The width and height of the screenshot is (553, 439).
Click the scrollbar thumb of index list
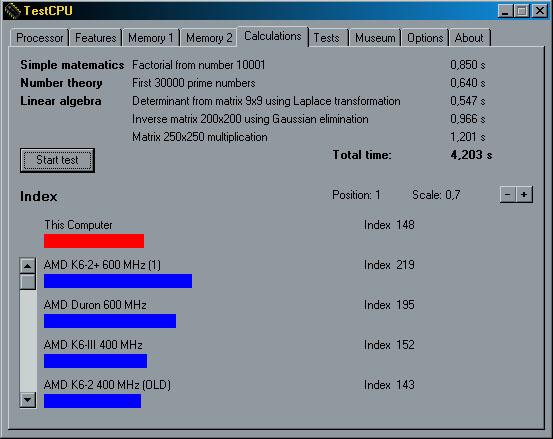[x=28, y=282]
